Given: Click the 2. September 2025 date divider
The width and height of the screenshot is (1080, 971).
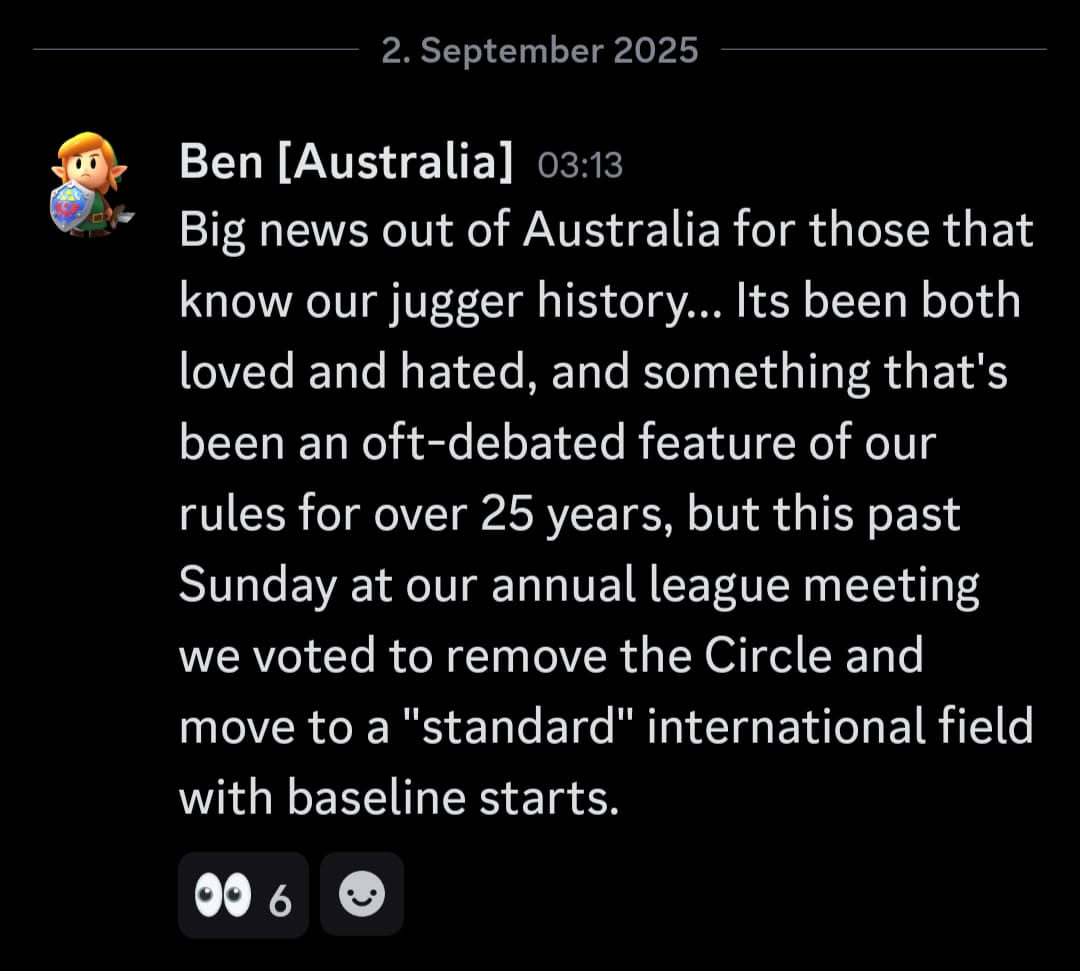Looking at the screenshot, I should pyautogui.click(x=540, y=49).
